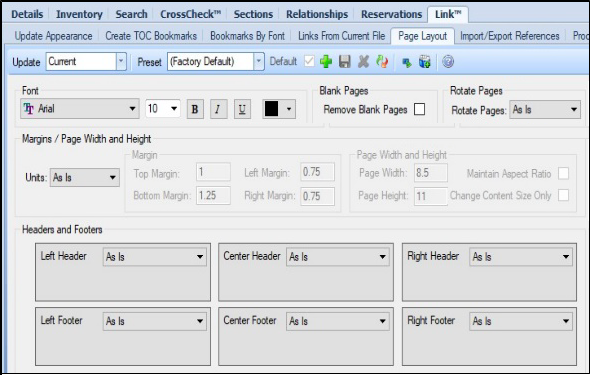Toggle Italic font style button

point(218,109)
